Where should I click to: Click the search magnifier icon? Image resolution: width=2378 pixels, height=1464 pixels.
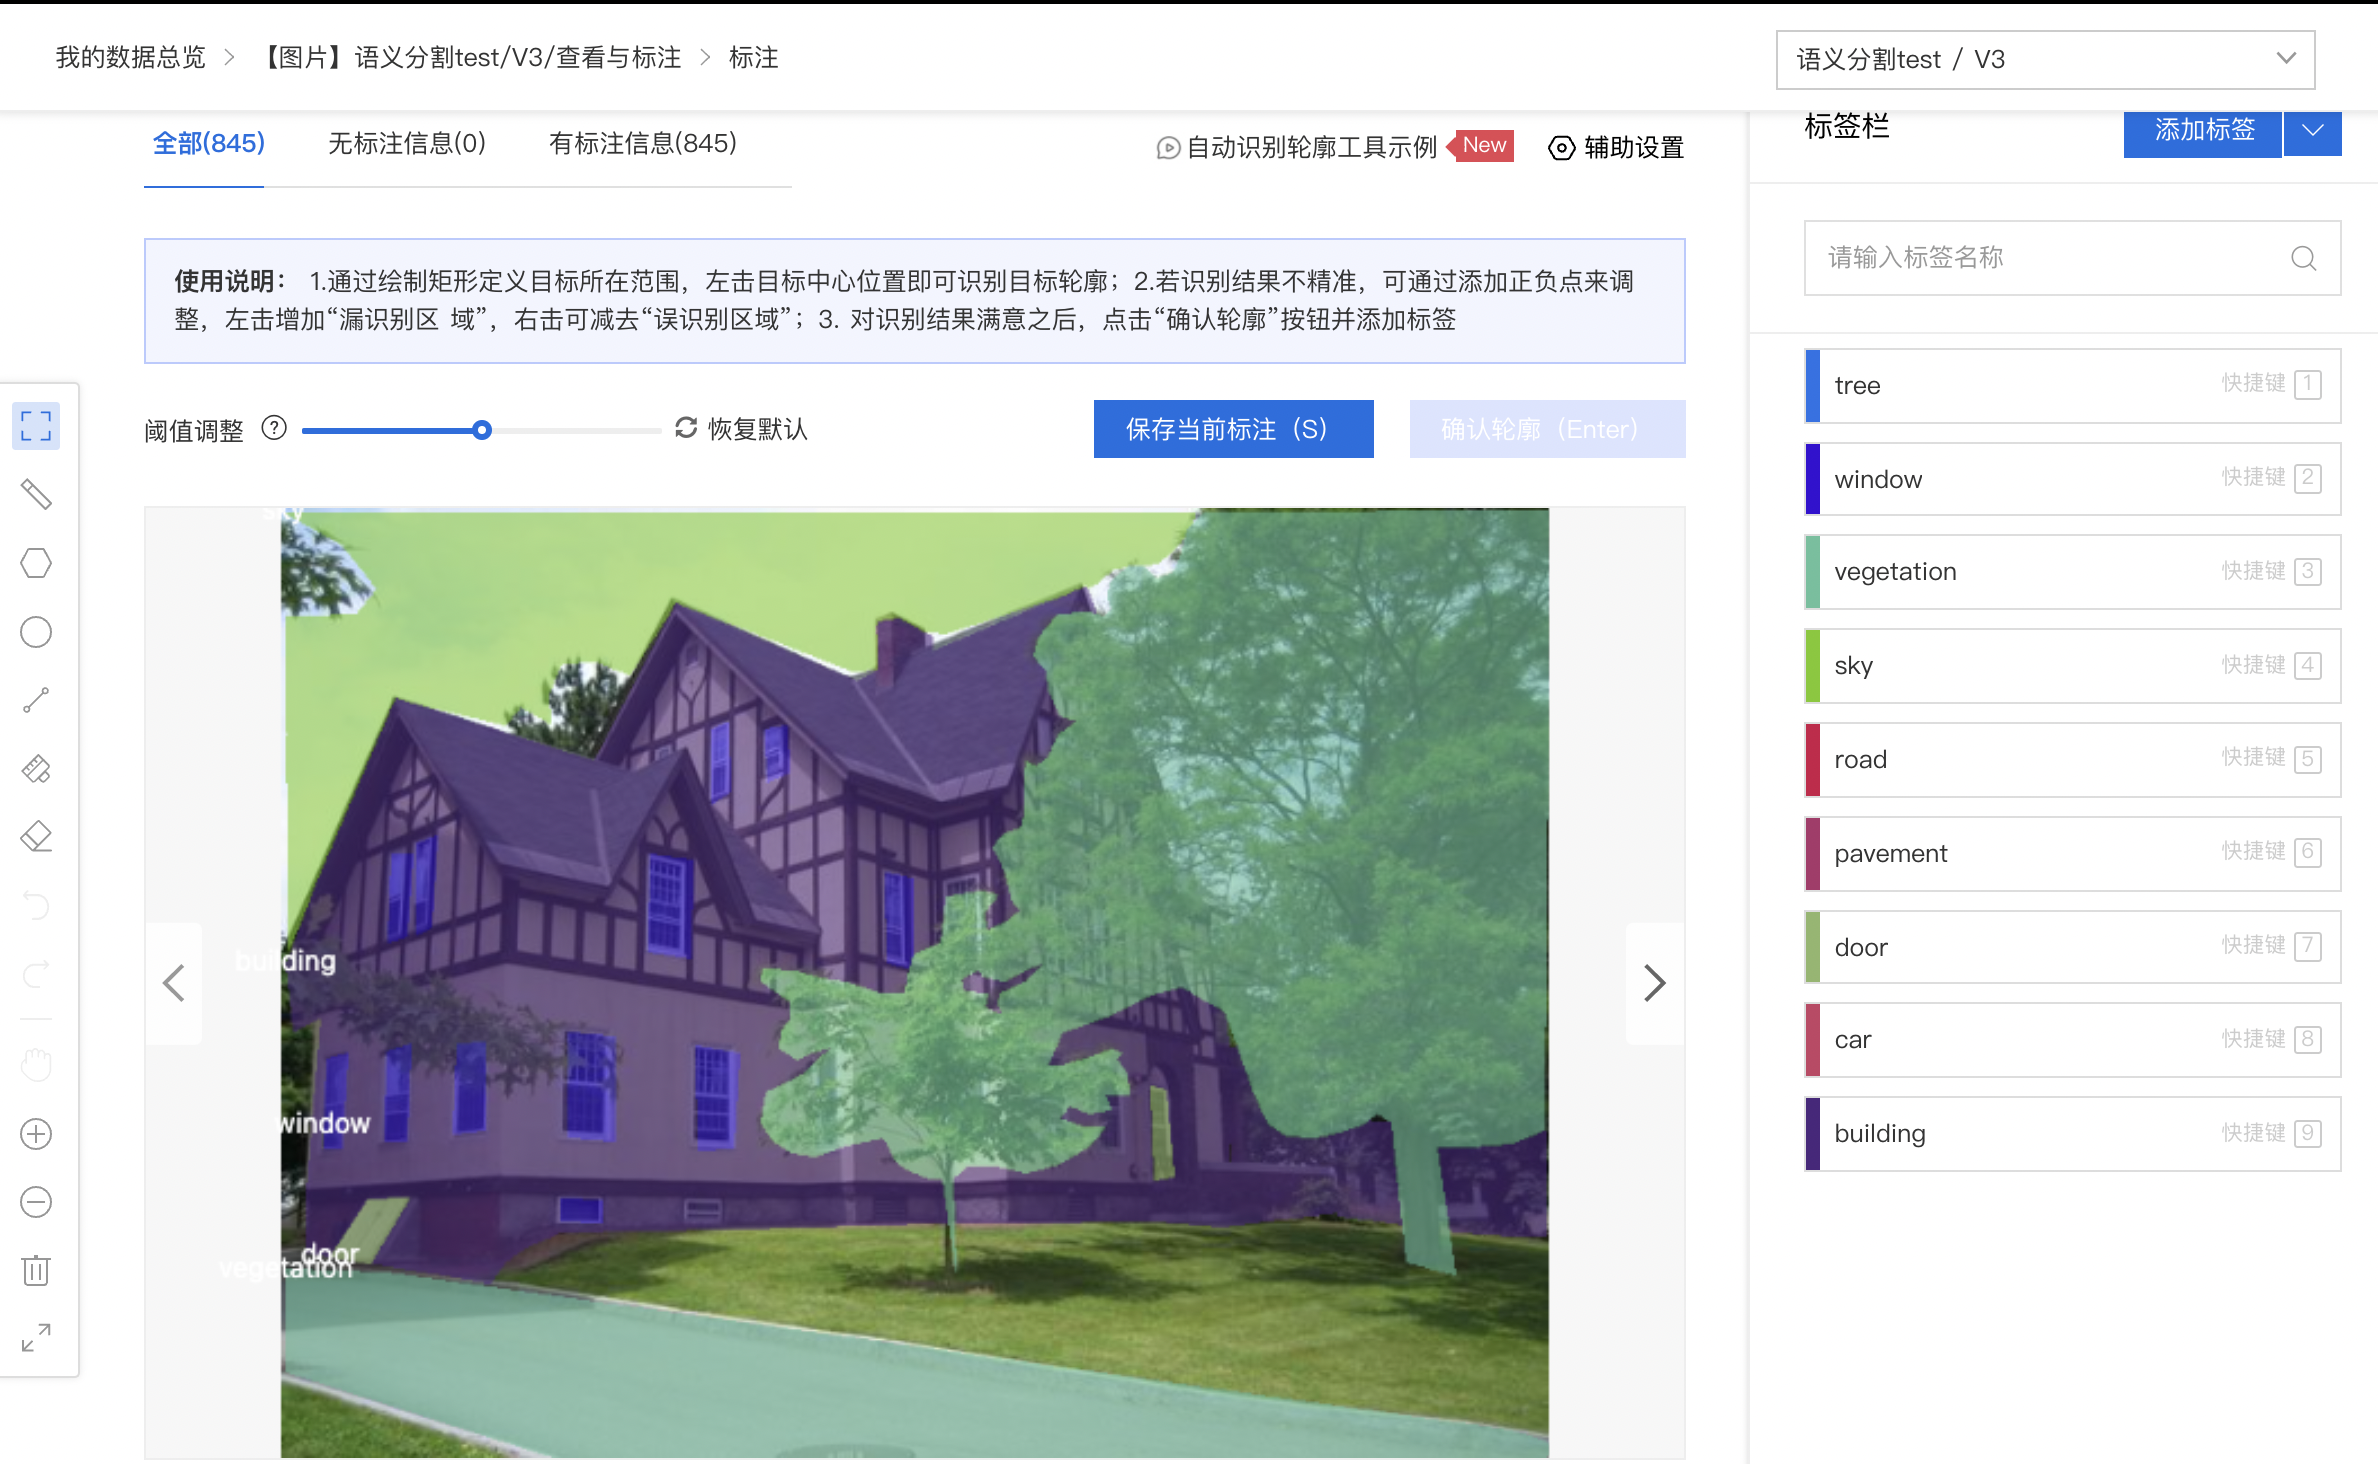click(x=2304, y=258)
